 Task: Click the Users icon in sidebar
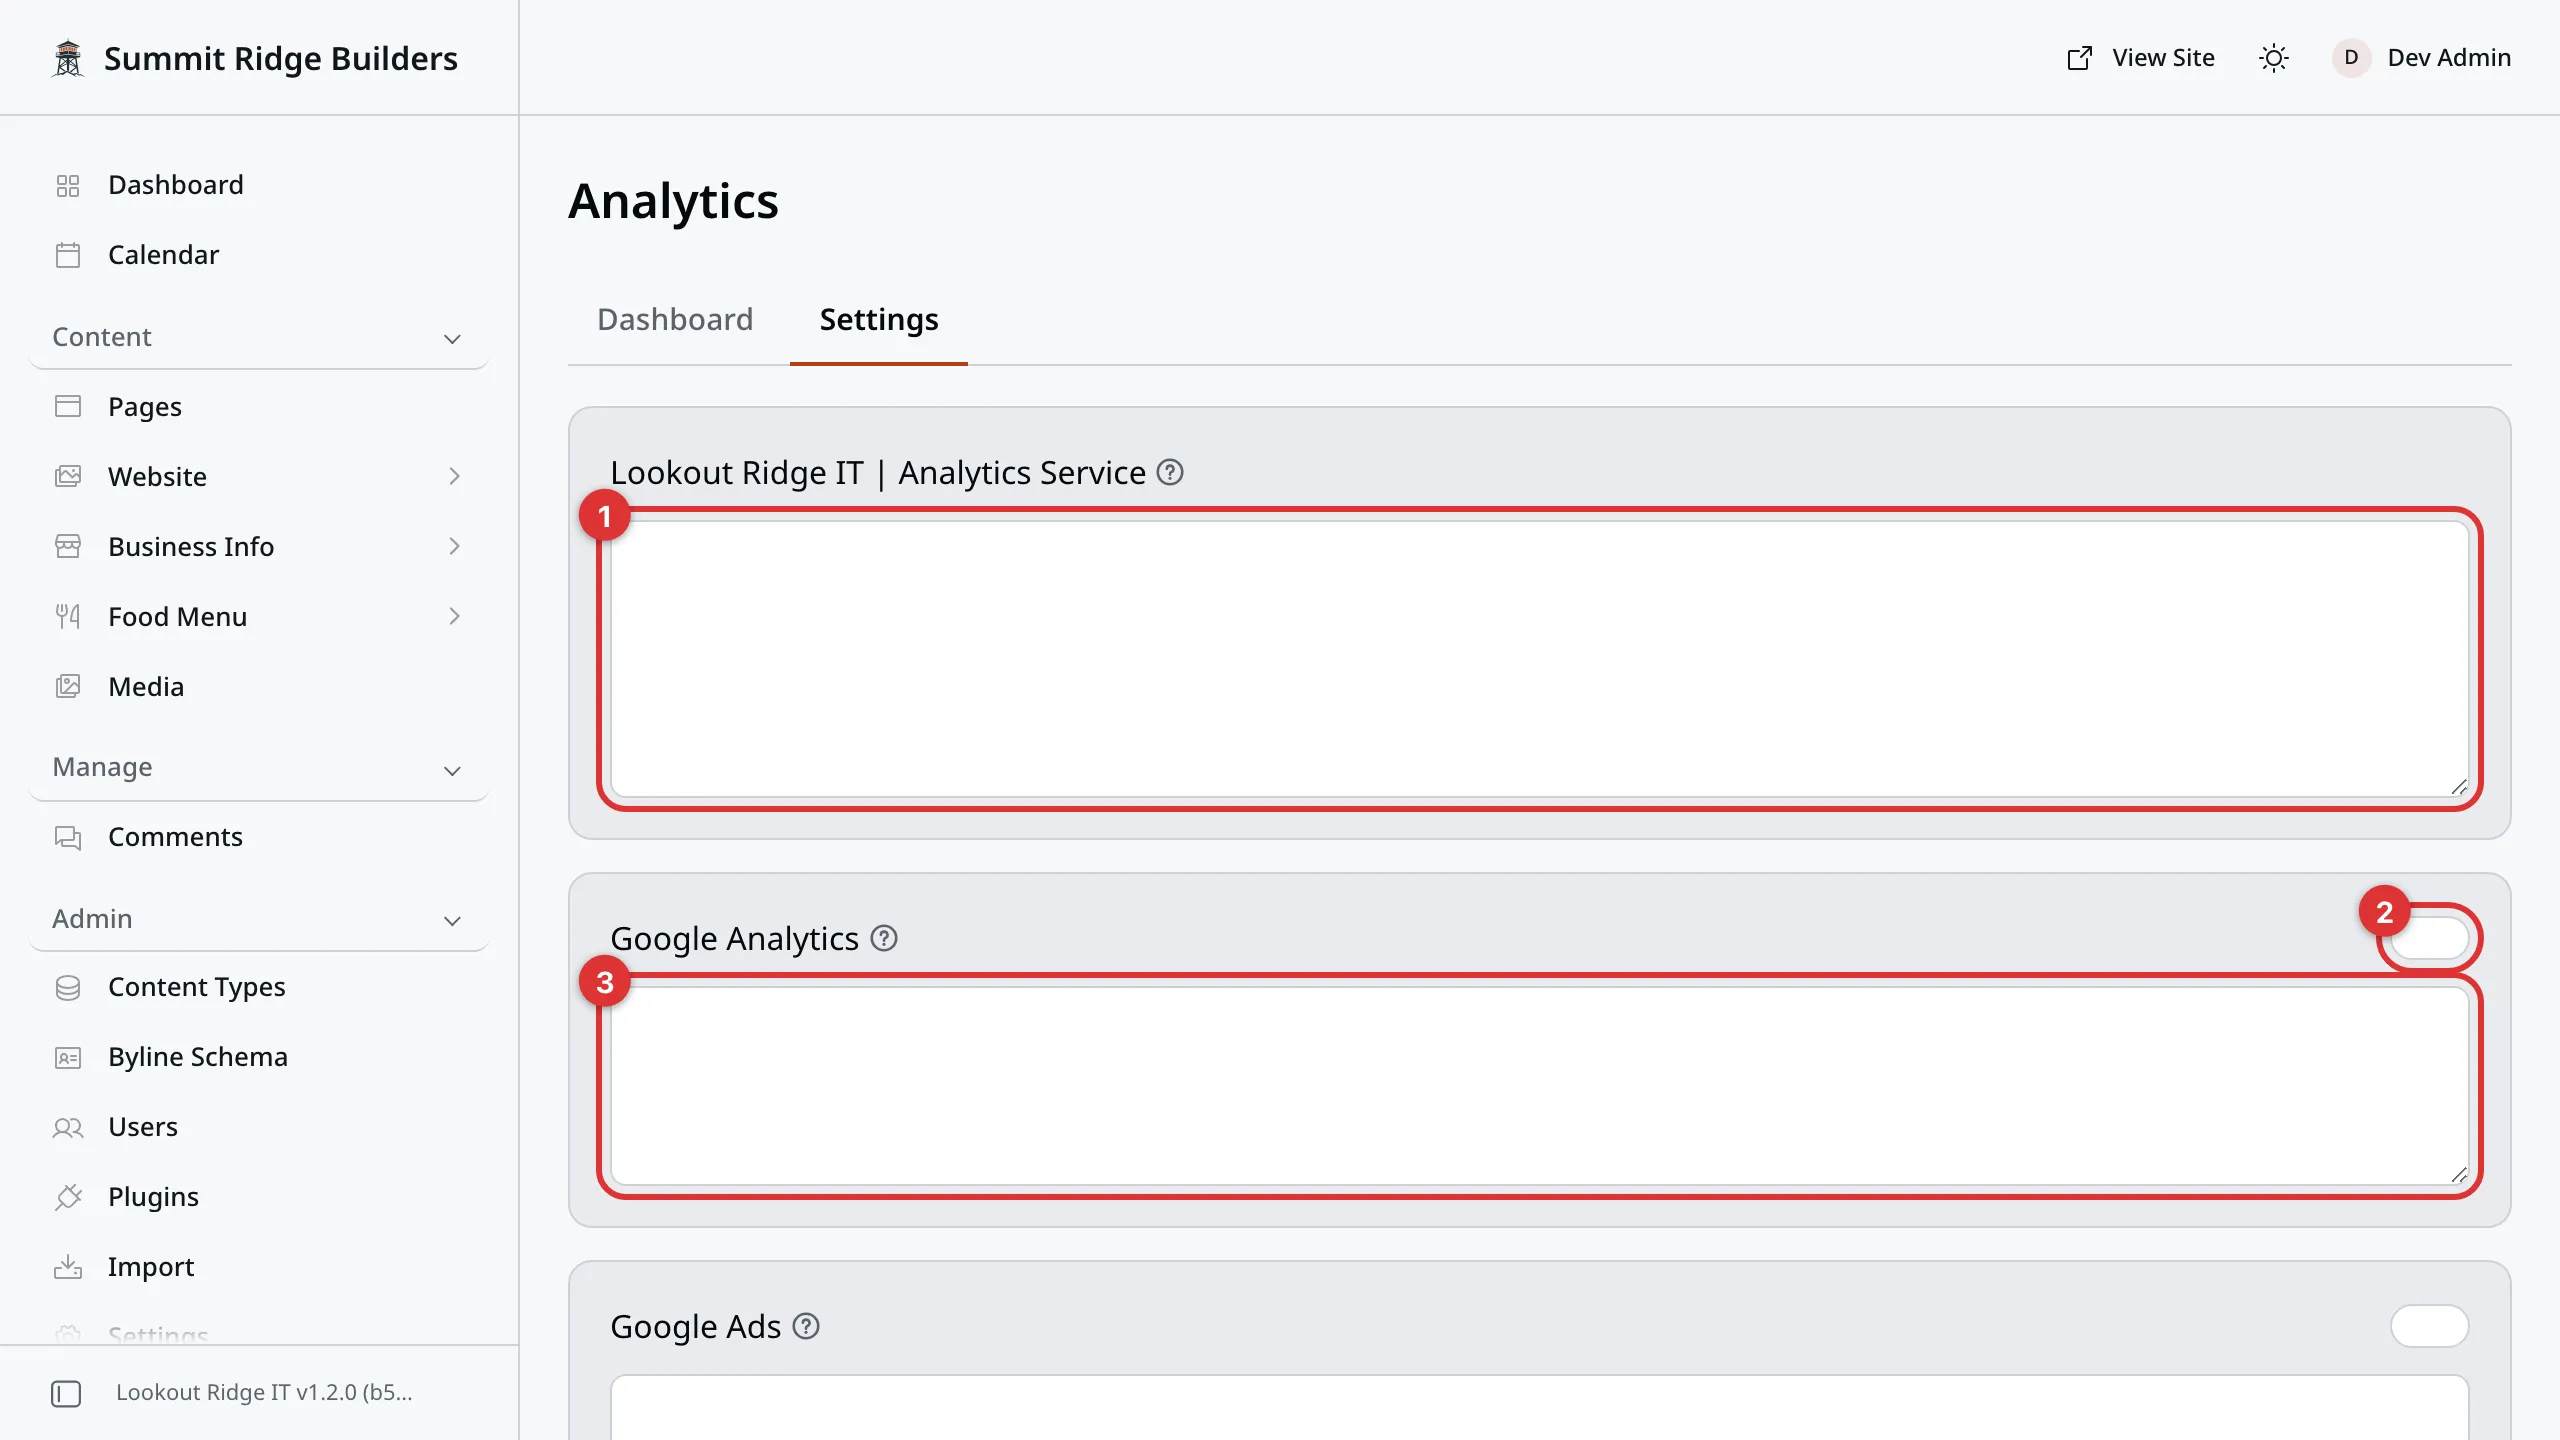click(x=68, y=1127)
